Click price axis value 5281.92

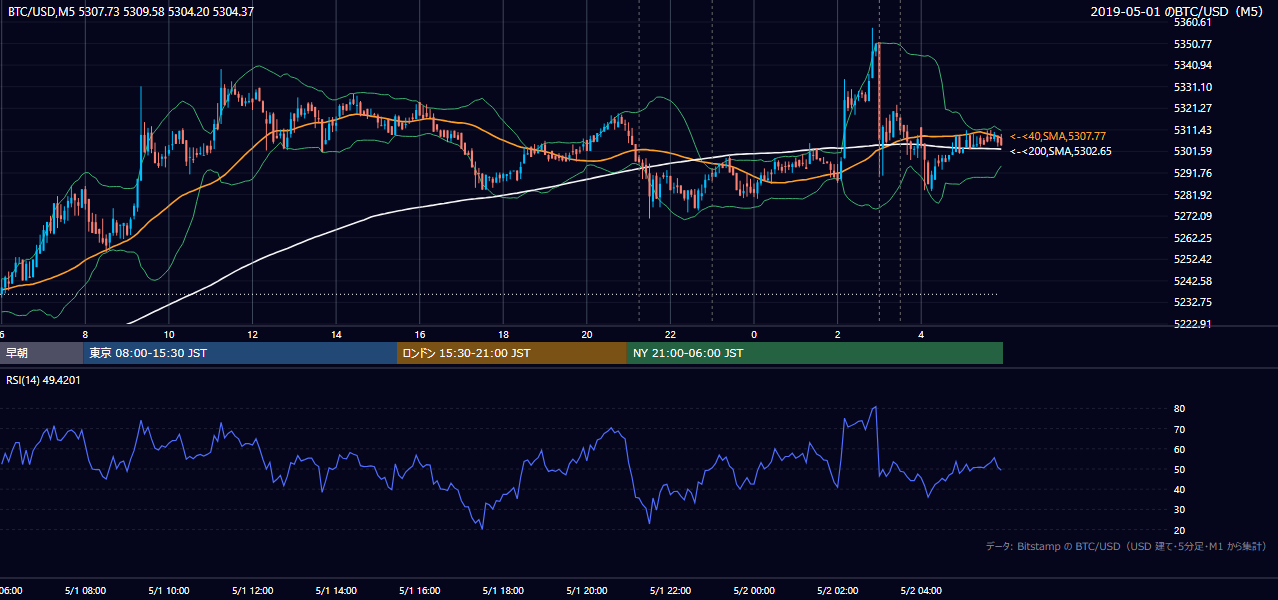1194,195
